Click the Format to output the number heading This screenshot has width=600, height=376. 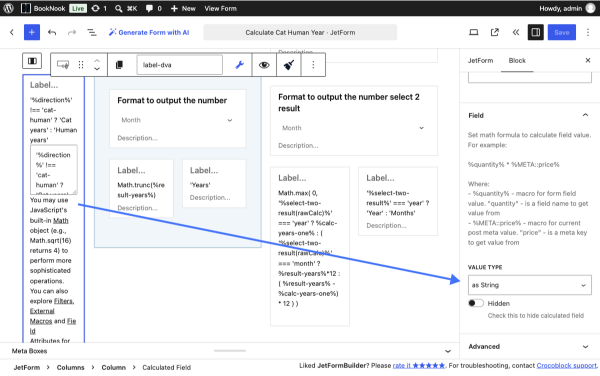(x=172, y=100)
